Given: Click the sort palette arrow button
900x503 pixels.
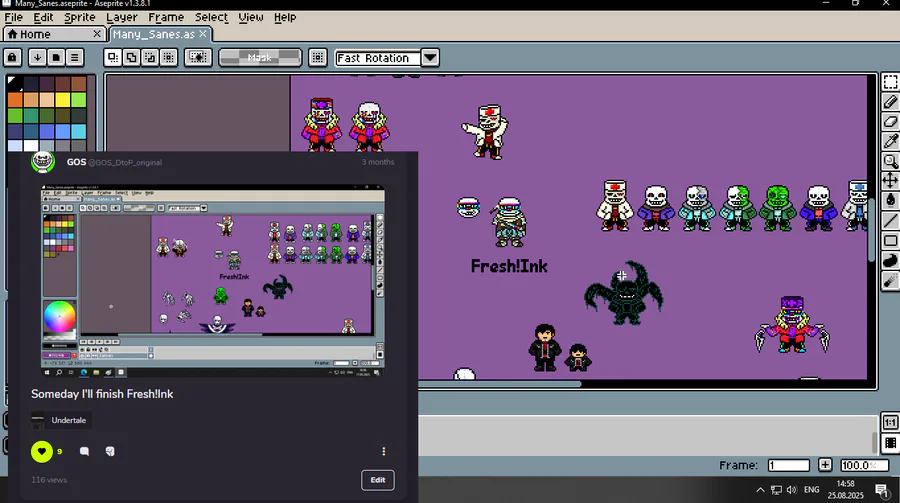Looking at the screenshot, I should click(x=37, y=57).
